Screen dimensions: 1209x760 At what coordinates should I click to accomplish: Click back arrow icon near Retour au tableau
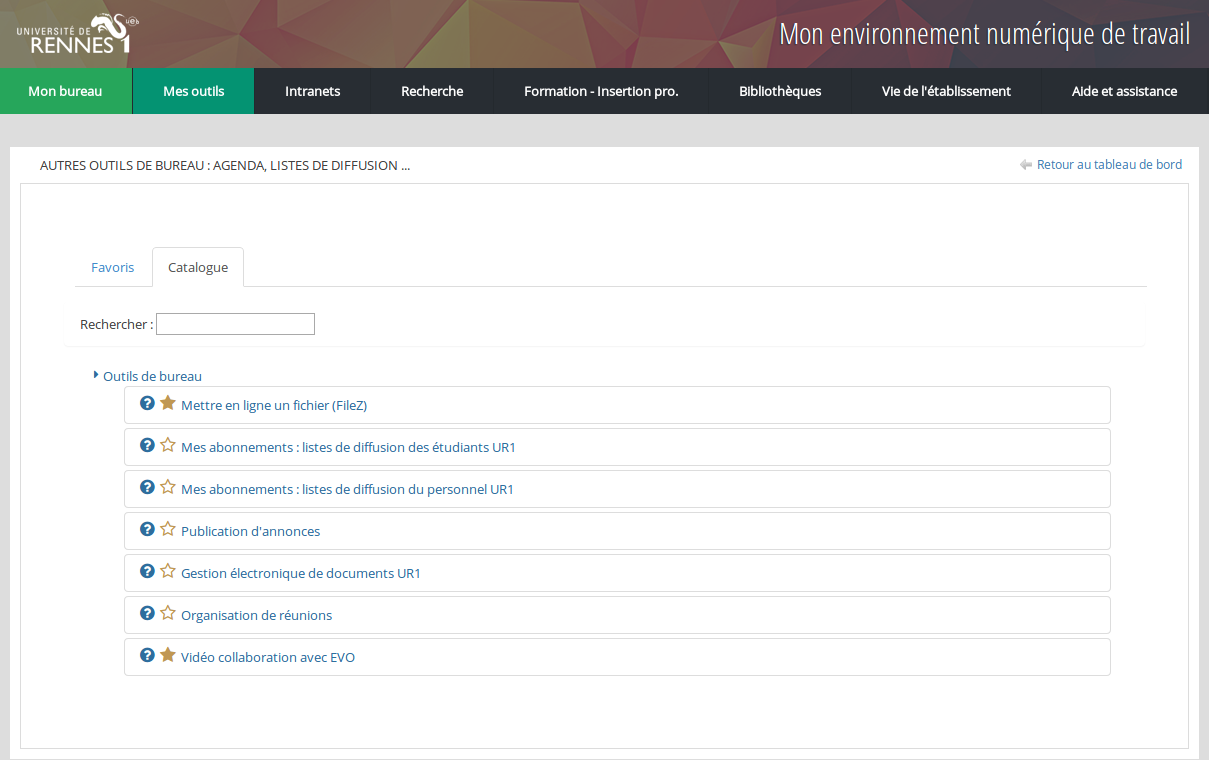tap(1025, 165)
